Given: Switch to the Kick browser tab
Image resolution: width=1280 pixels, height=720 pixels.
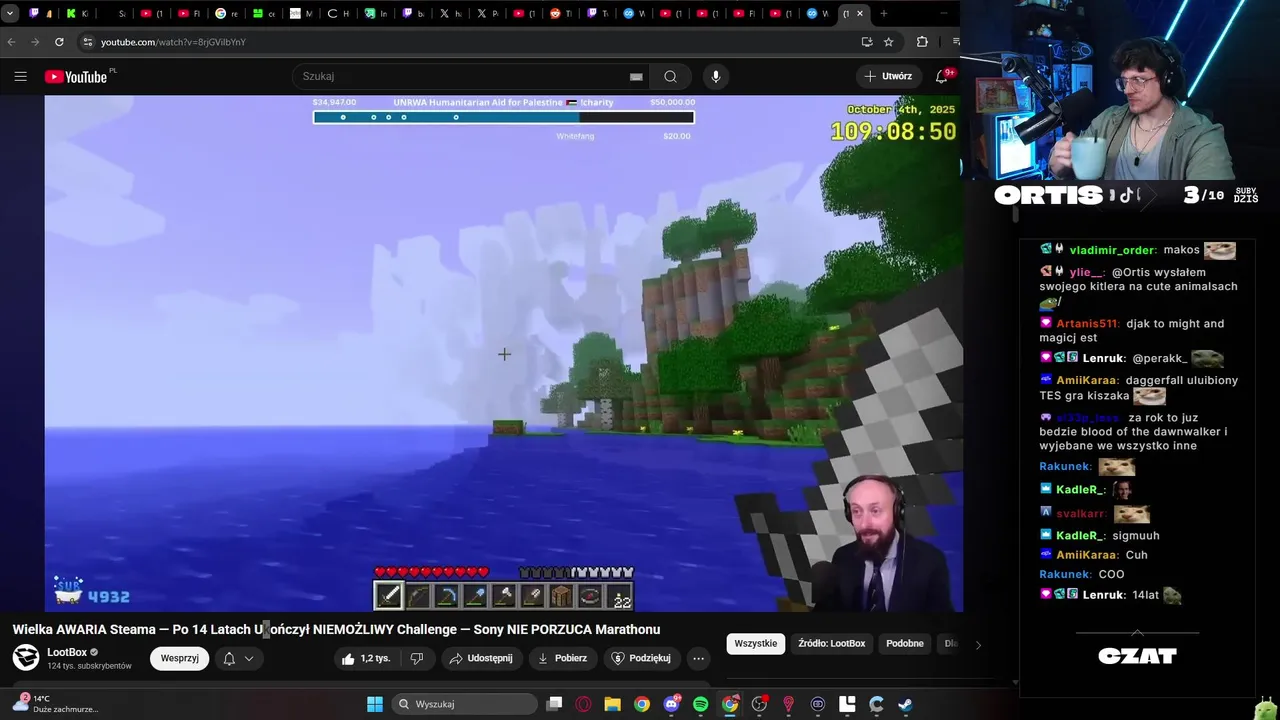Looking at the screenshot, I should 77,13.
